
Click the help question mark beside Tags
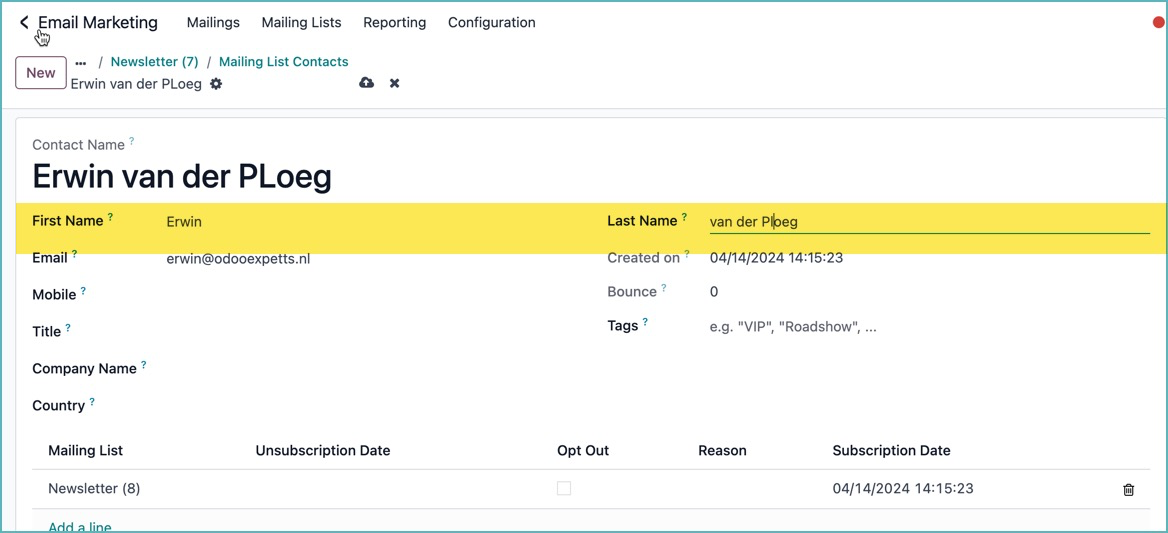pyautogui.click(x=645, y=322)
